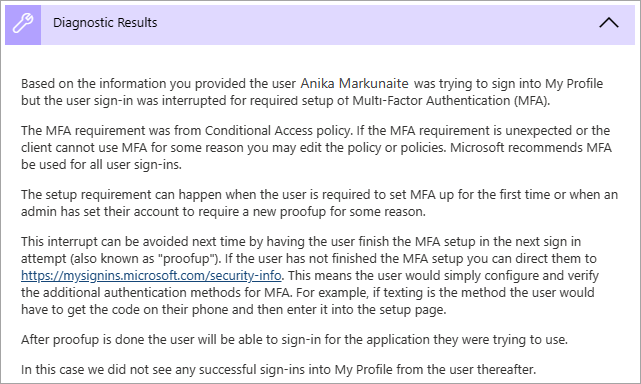This screenshot has height=384, width=641.
Task: Click the words "Conditional Access policy"
Action: pyautogui.click(x=278, y=130)
